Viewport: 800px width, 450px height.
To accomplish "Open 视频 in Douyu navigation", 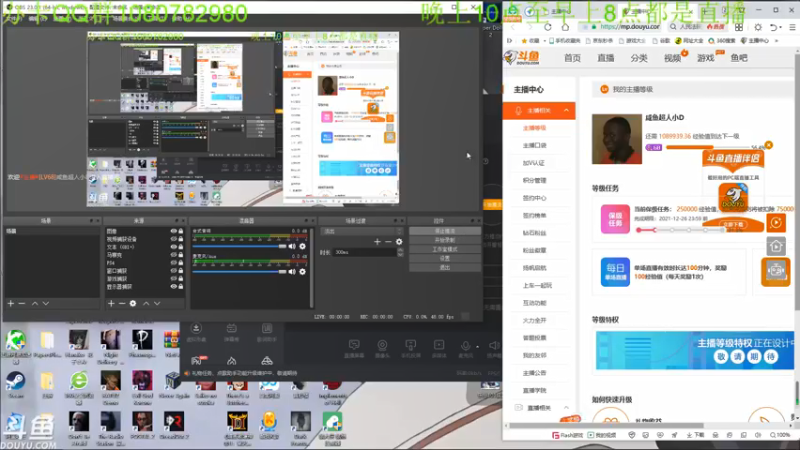I will pyautogui.click(x=672, y=58).
